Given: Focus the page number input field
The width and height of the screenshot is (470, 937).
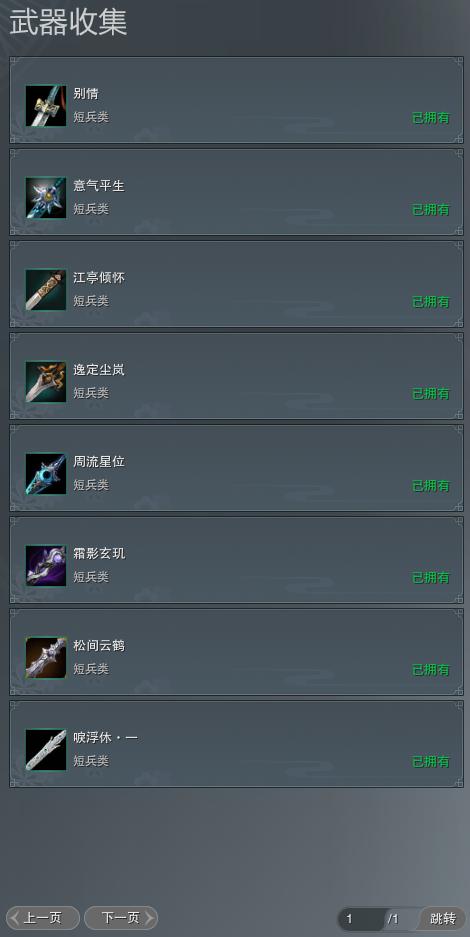Looking at the screenshot, I should 361,919.
